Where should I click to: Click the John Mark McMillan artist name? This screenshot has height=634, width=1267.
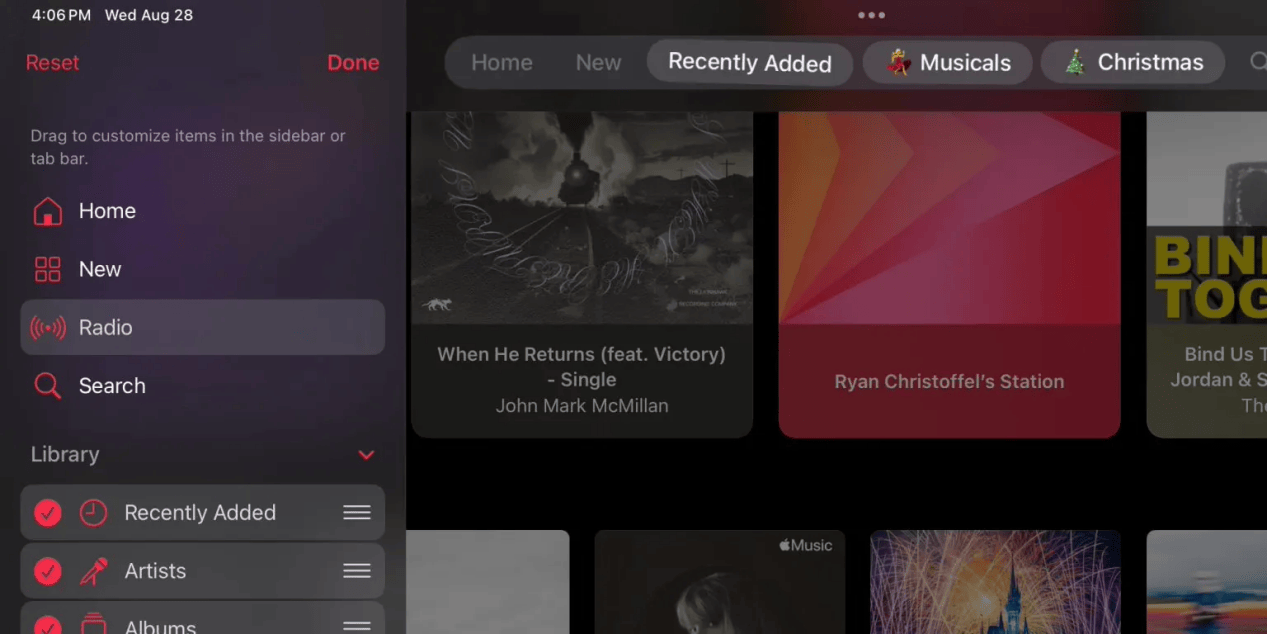point(582,406)
